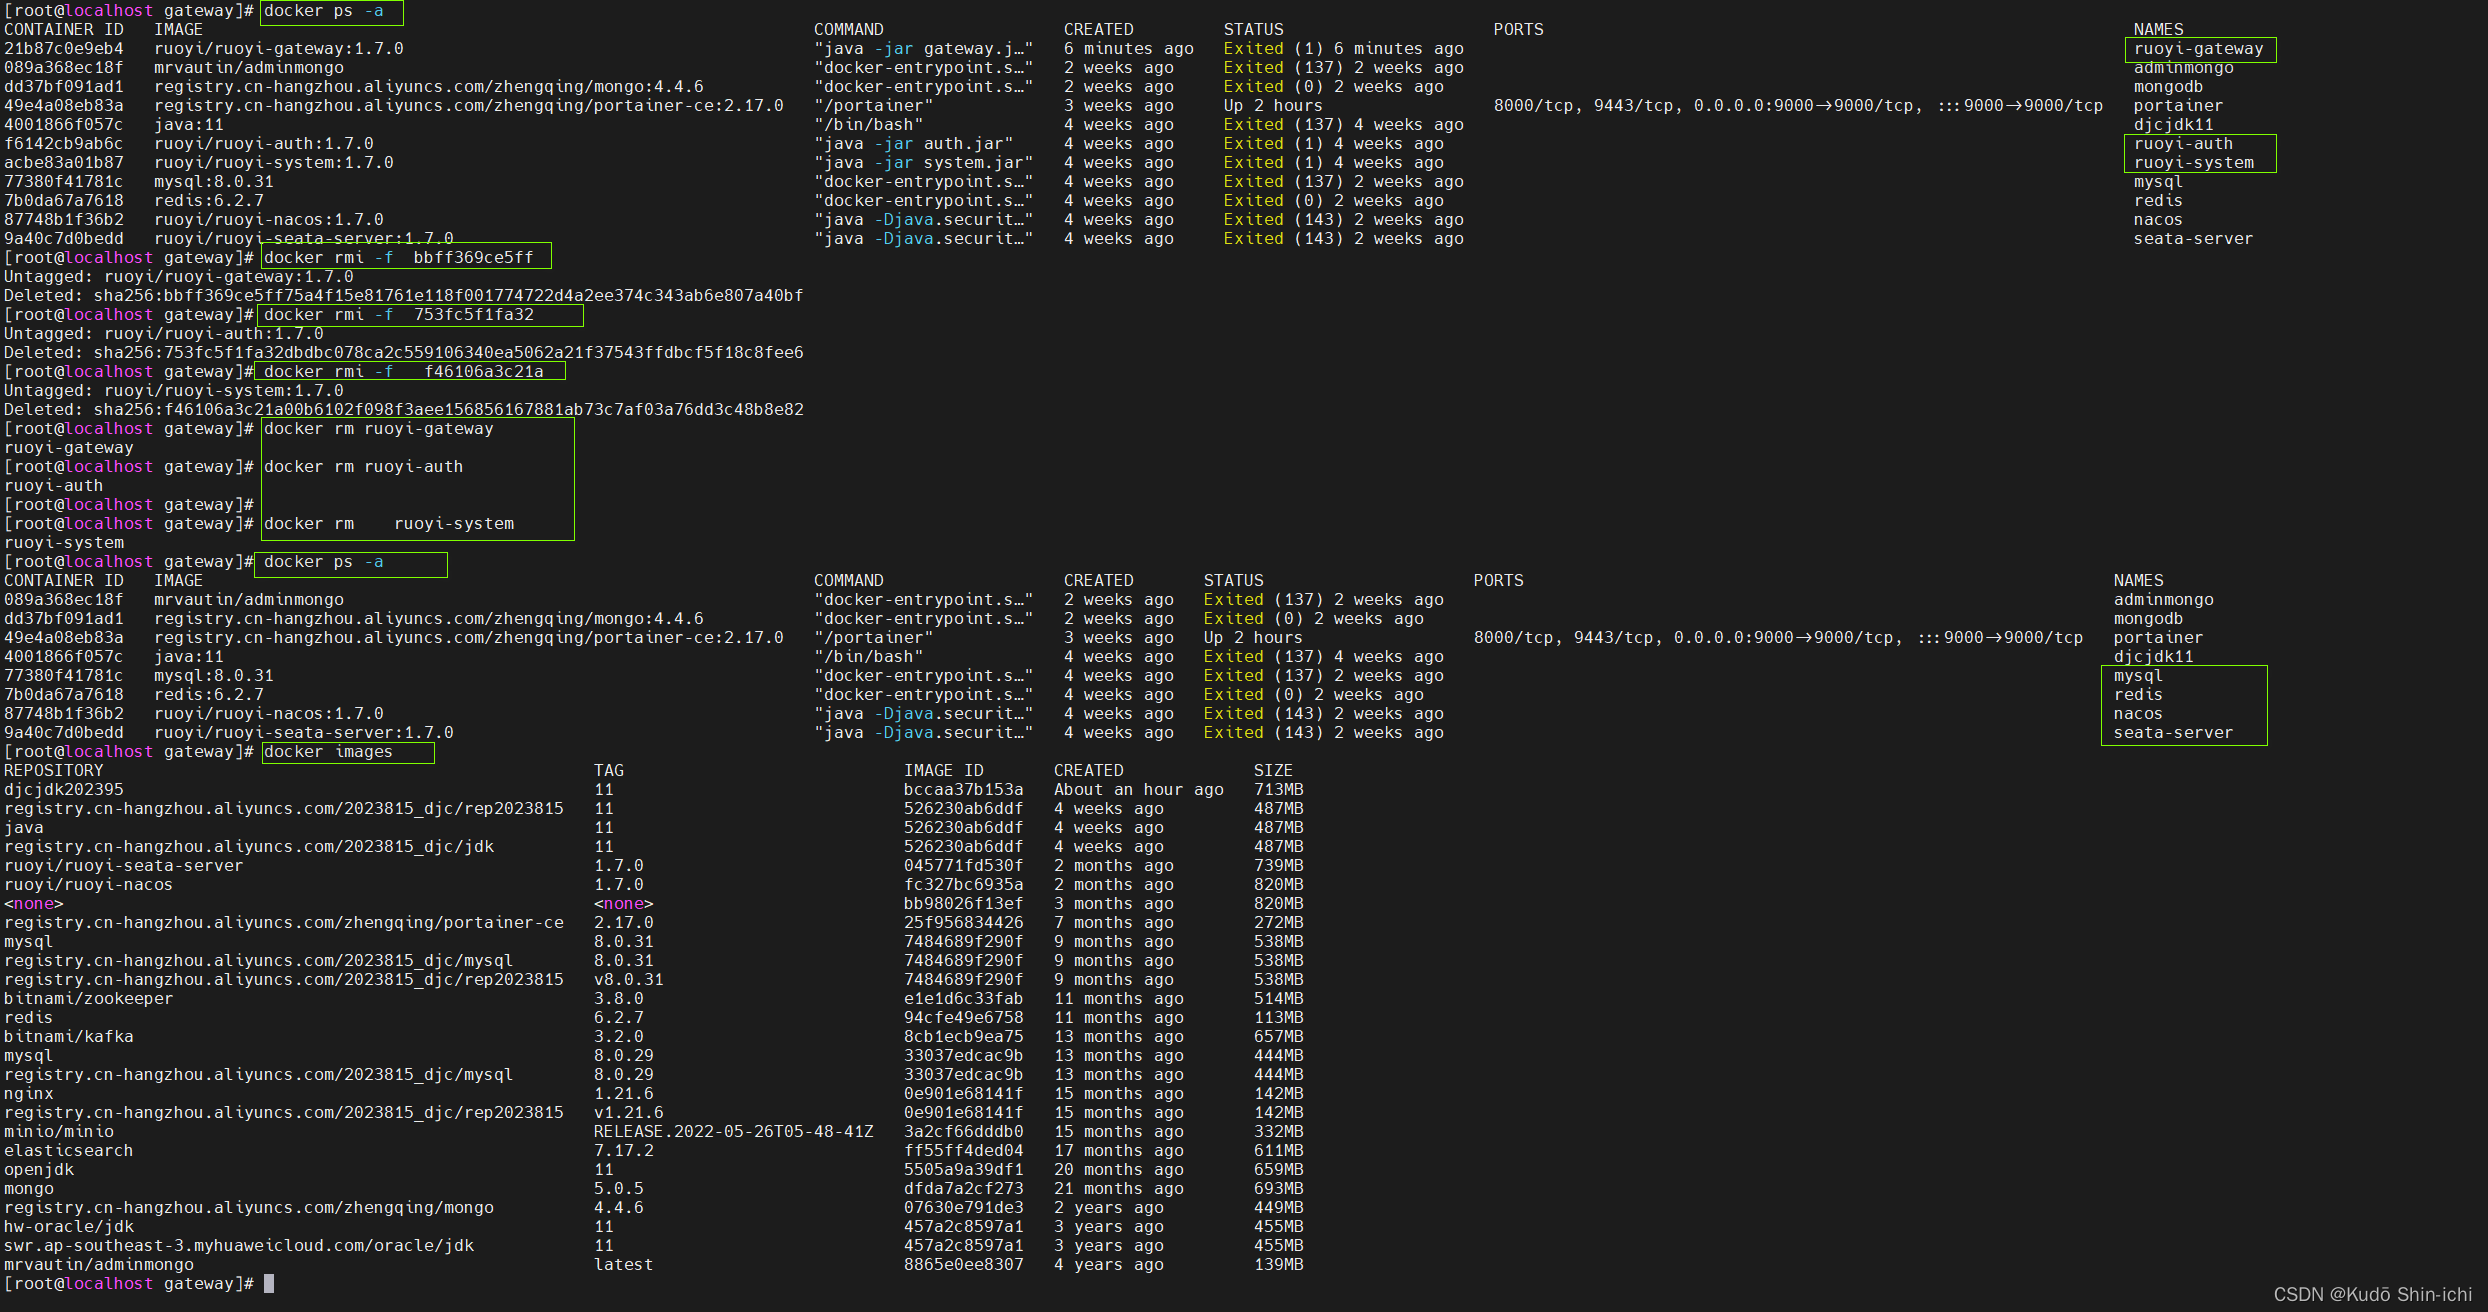Click the REPOSITORY column header
The image size is (2488, 1312).
[54, 771]
